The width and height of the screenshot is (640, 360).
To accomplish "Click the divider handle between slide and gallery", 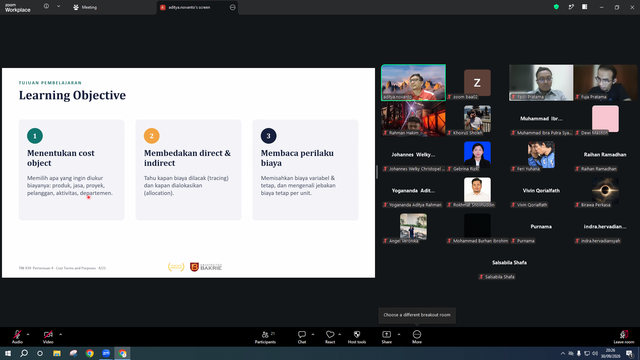I will pos(377,172).
